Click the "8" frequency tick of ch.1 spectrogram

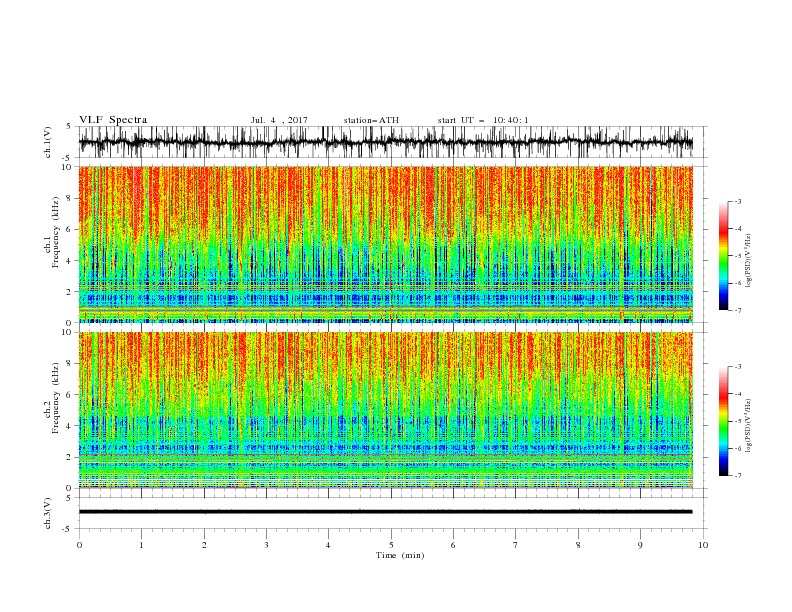tap(70, 198)
